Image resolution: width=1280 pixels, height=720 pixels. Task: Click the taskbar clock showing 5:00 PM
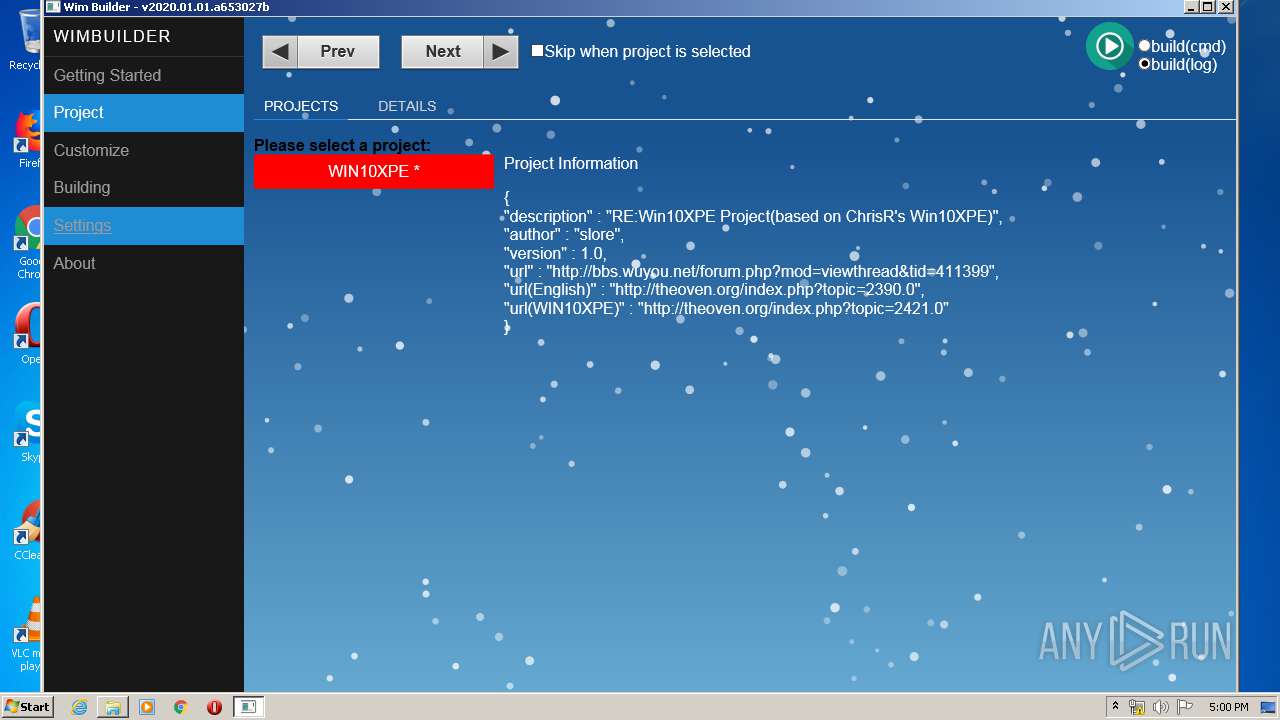click(x=1228, y=707)
